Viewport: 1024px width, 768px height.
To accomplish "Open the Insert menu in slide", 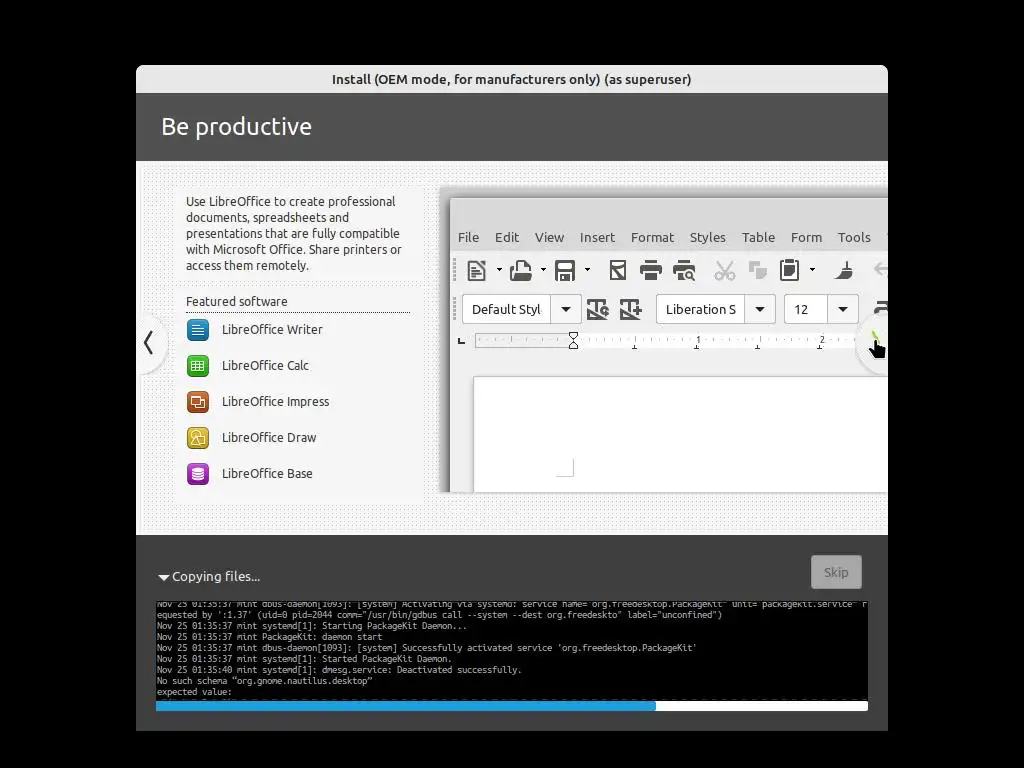I will 598,238.
